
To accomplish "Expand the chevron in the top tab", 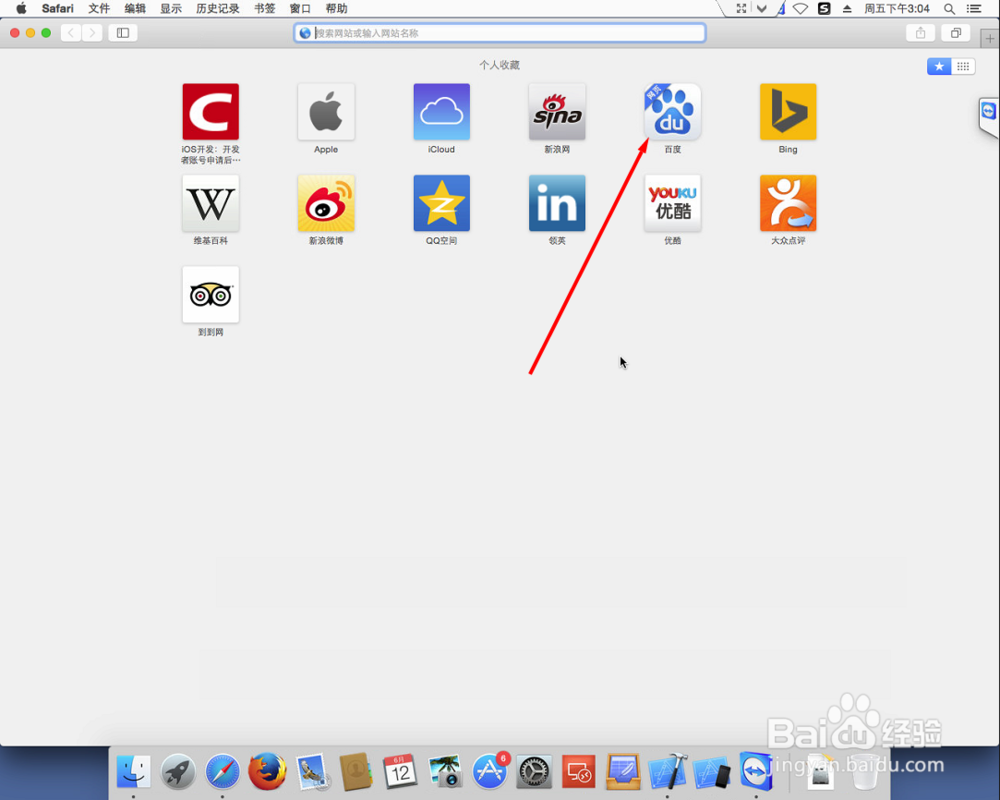I will (761, 8).
